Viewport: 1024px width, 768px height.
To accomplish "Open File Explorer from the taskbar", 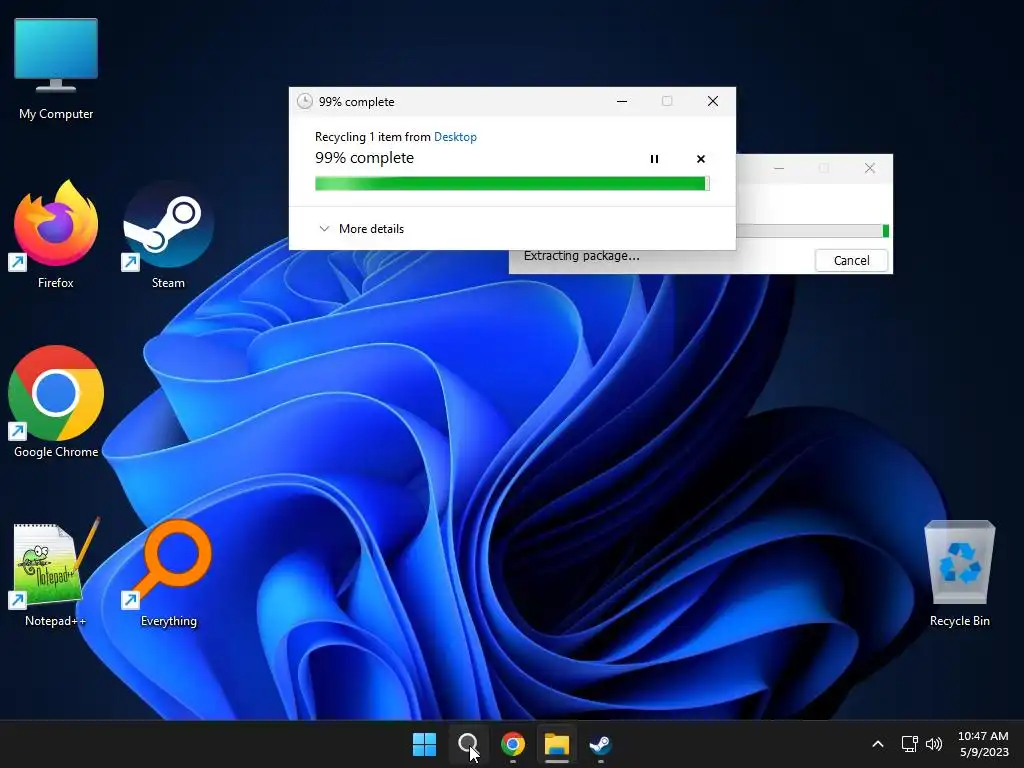I will (x=557, y=744).
